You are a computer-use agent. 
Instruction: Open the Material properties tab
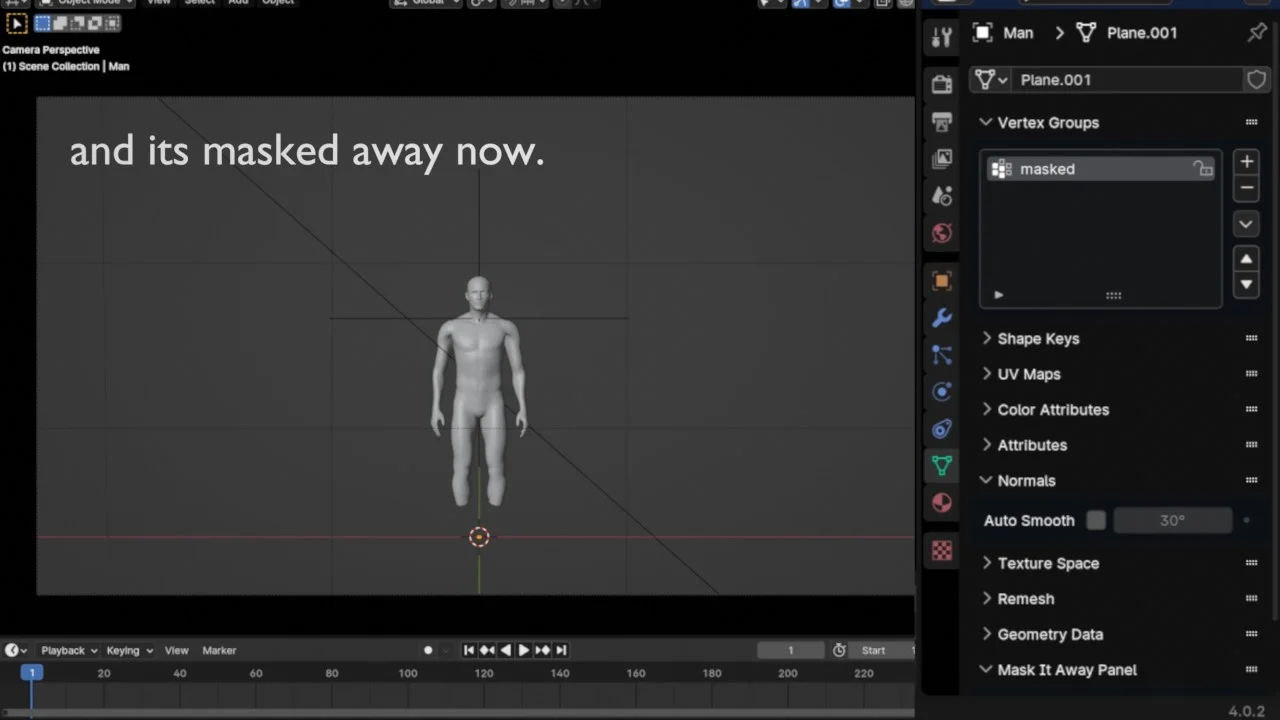941,502
